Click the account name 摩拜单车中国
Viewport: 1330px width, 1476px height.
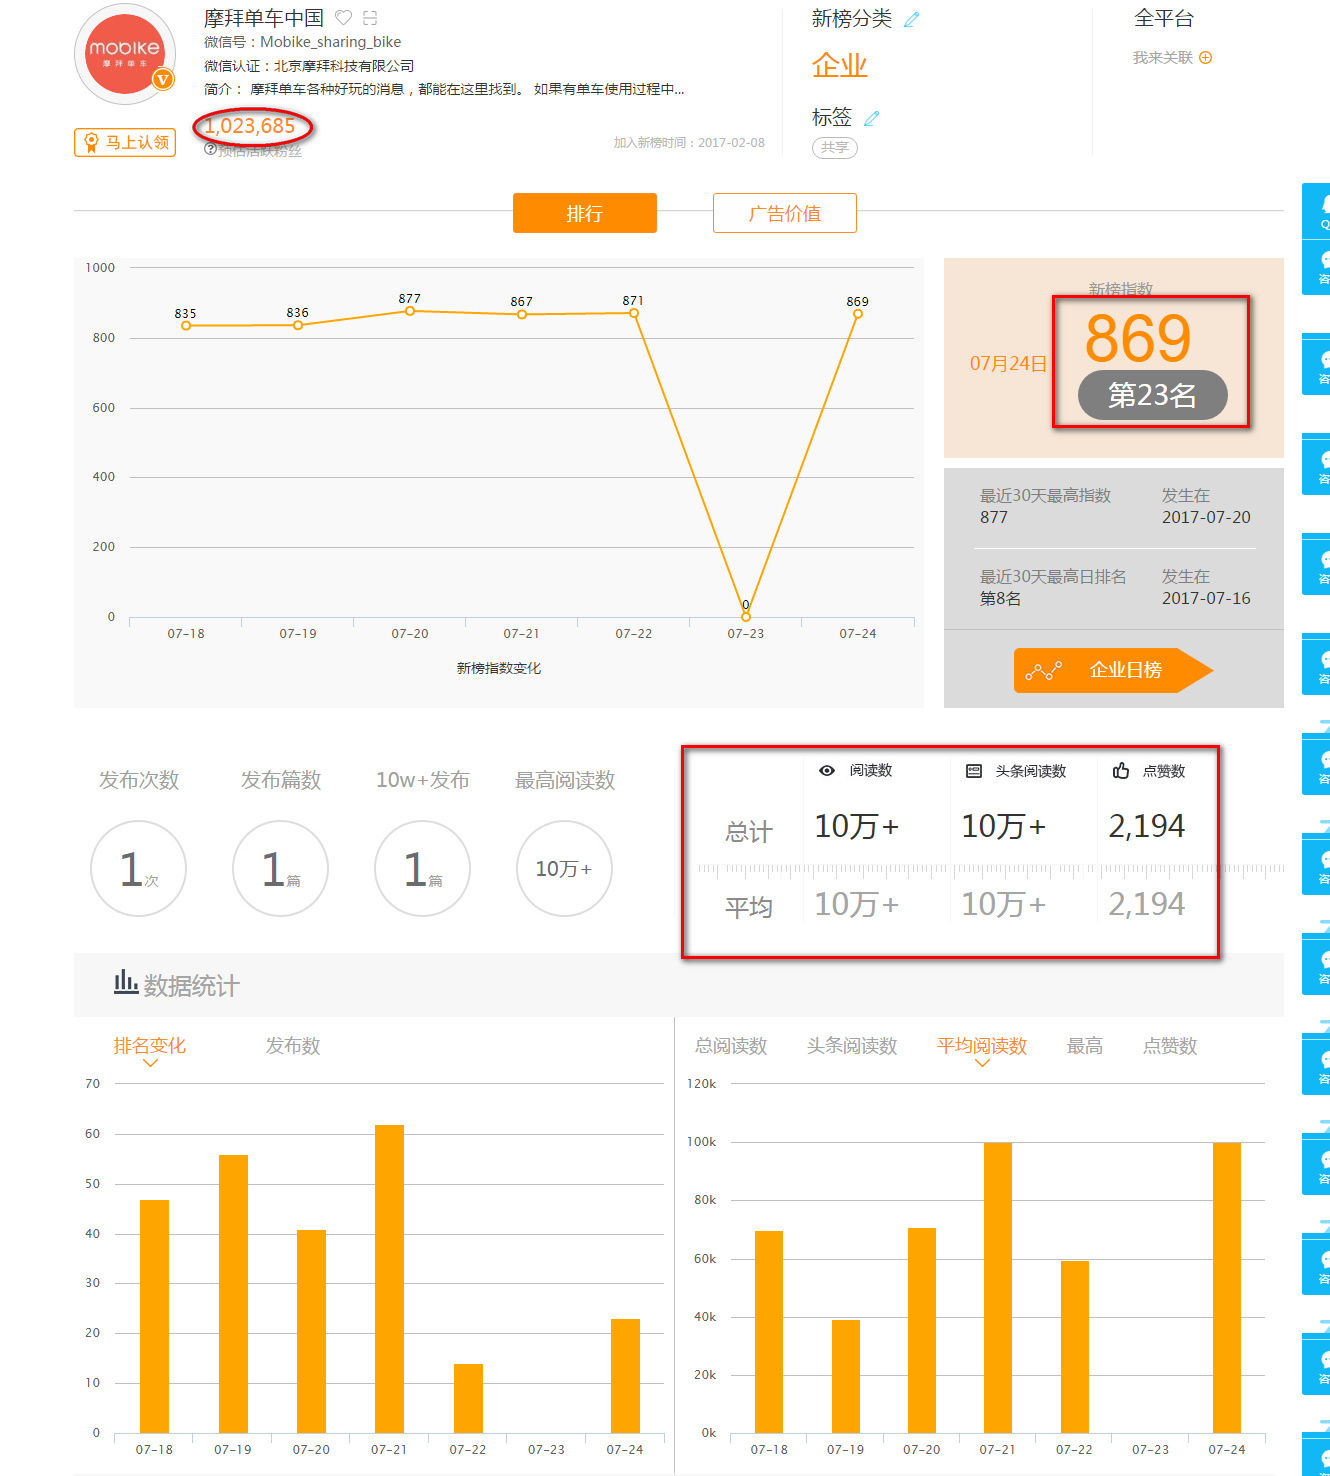[264, 18]
